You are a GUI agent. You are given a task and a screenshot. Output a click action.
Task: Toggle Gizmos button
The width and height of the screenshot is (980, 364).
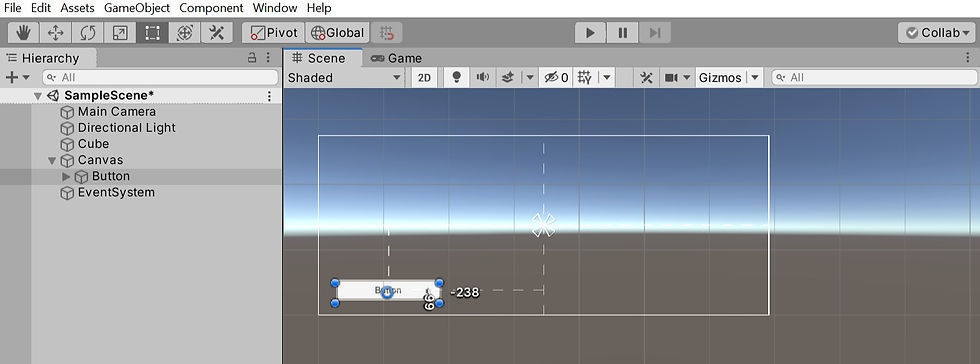pyautogui.click(x=720, y=78)
